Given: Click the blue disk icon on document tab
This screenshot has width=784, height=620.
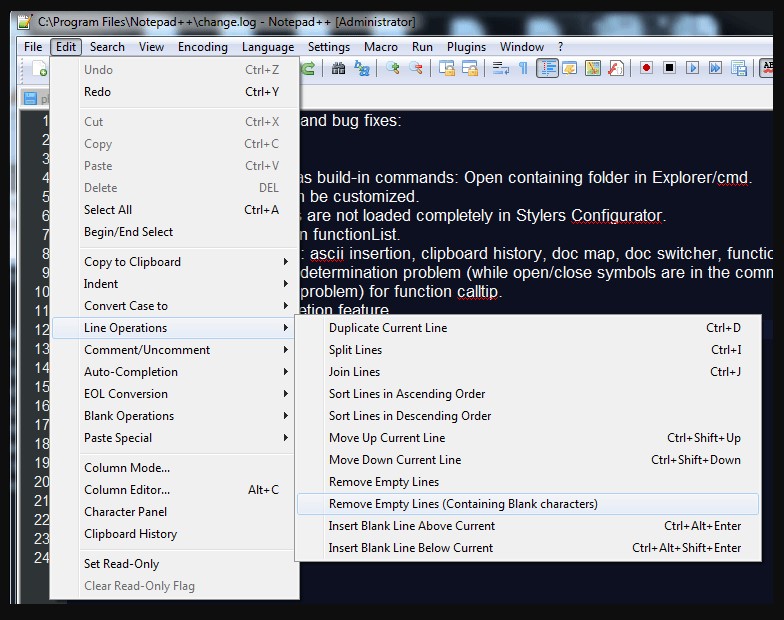Looking at the screenshot, I should point(30,98).
